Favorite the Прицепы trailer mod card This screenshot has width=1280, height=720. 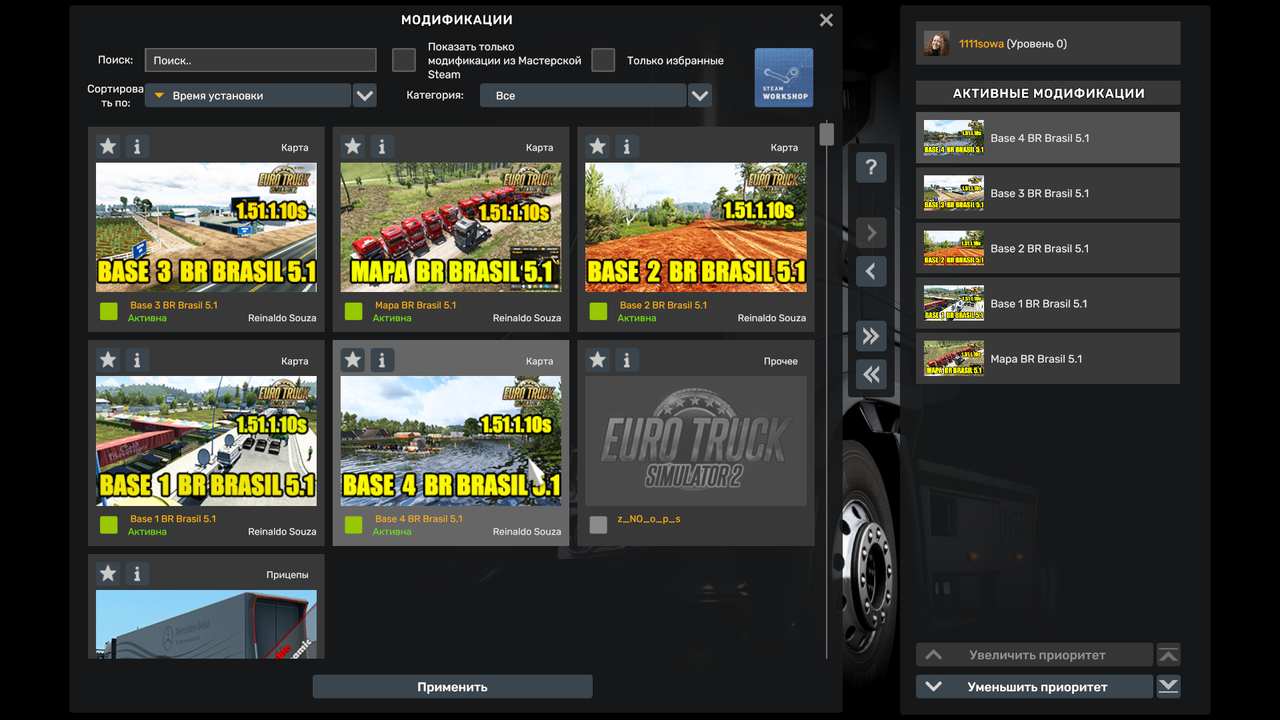coord(108,573)
